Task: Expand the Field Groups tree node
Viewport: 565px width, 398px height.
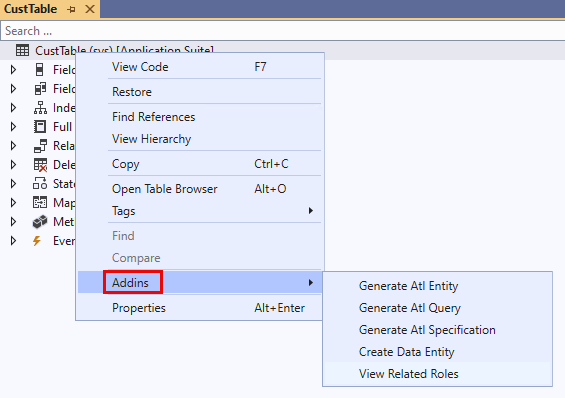Action: tap(13, 89)
